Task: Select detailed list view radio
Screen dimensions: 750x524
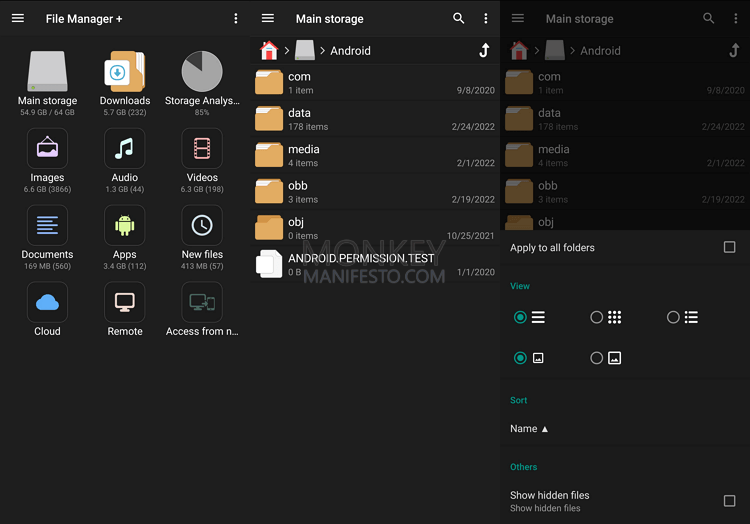Action: tap(673, 317)
